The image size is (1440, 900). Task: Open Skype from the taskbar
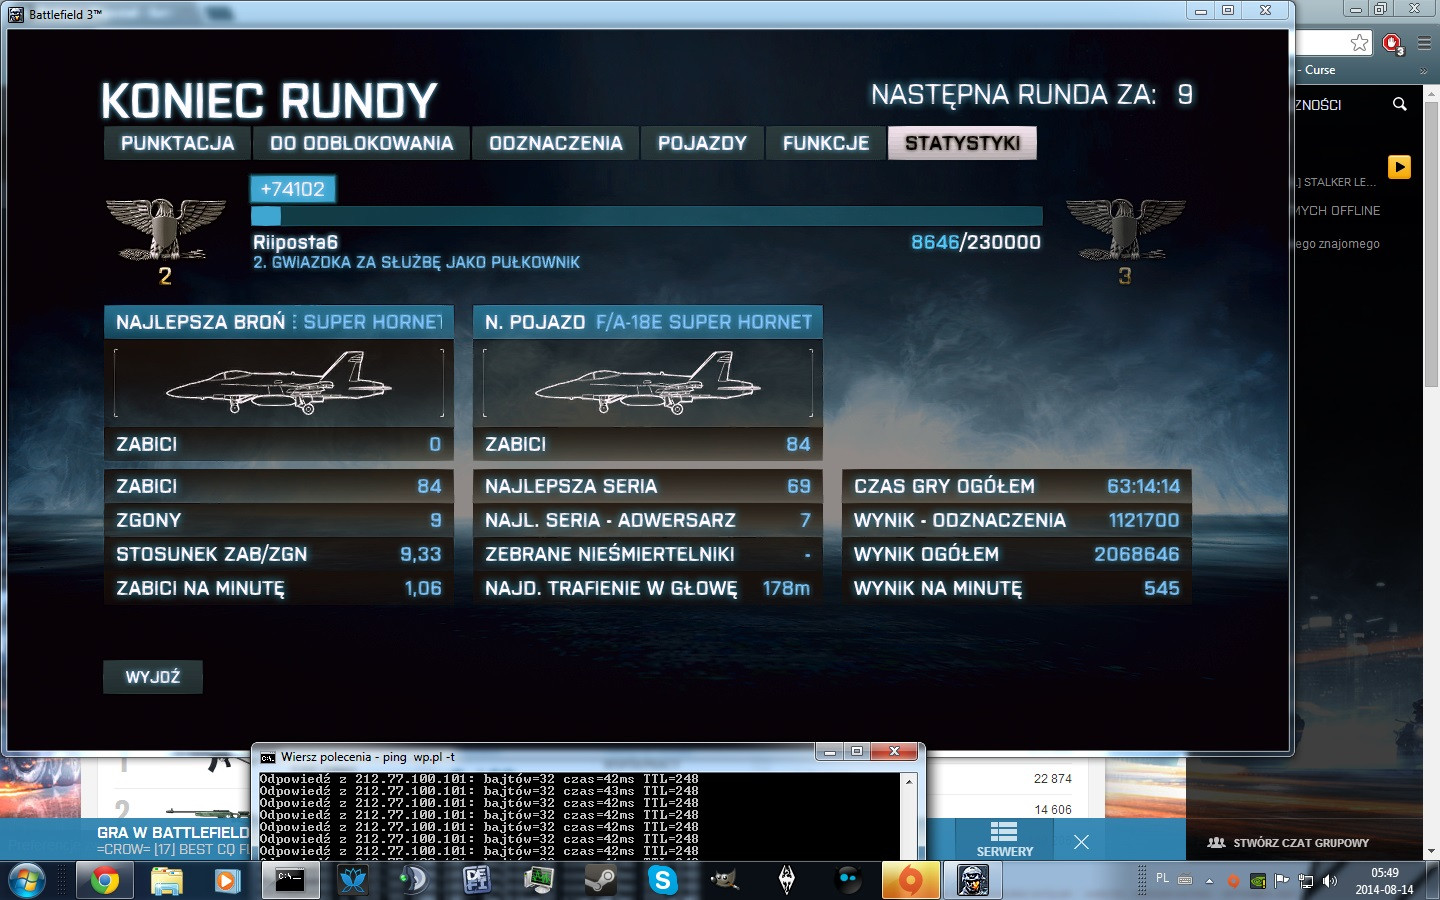click(662, 880)
